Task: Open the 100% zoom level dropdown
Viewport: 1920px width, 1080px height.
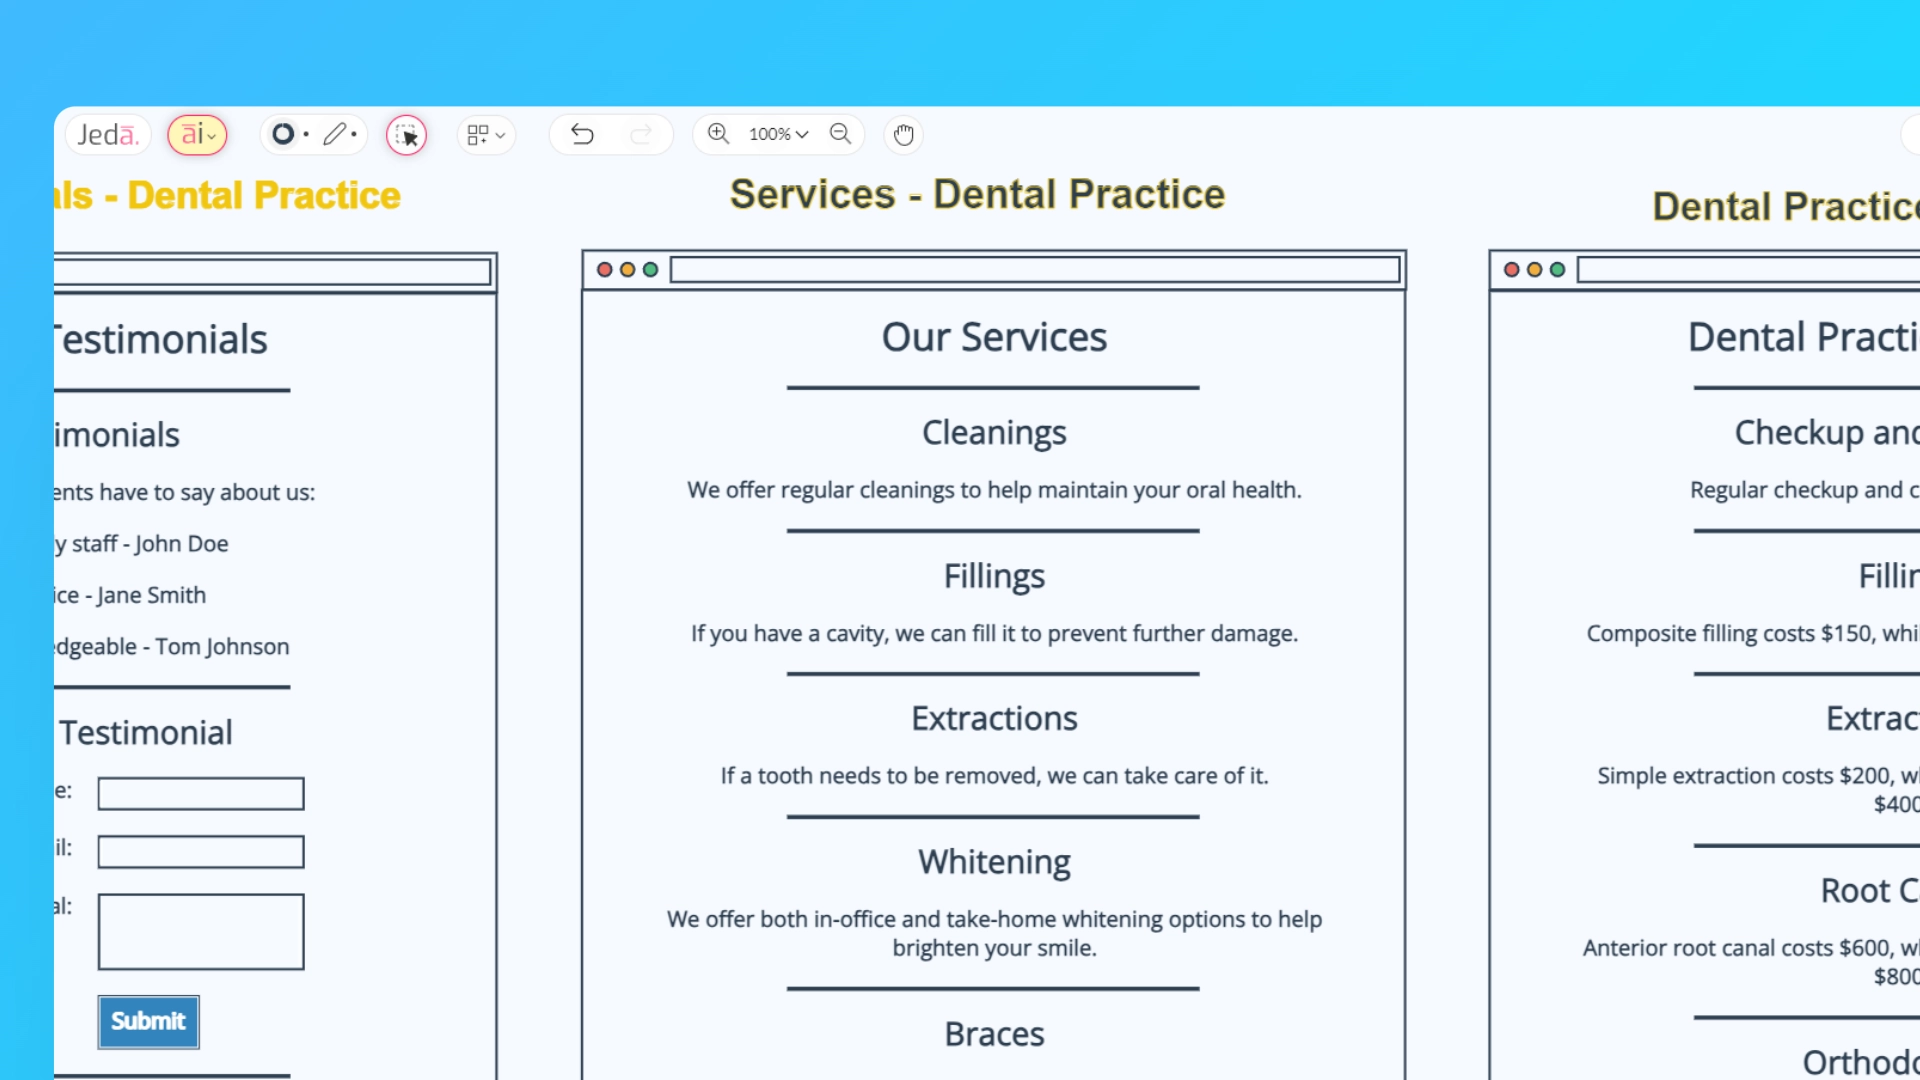Action: pos(778,134)
